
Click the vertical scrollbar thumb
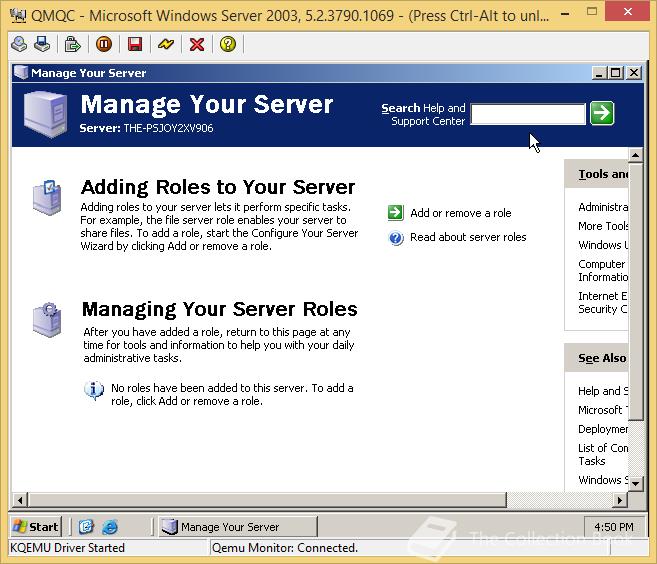636,292
